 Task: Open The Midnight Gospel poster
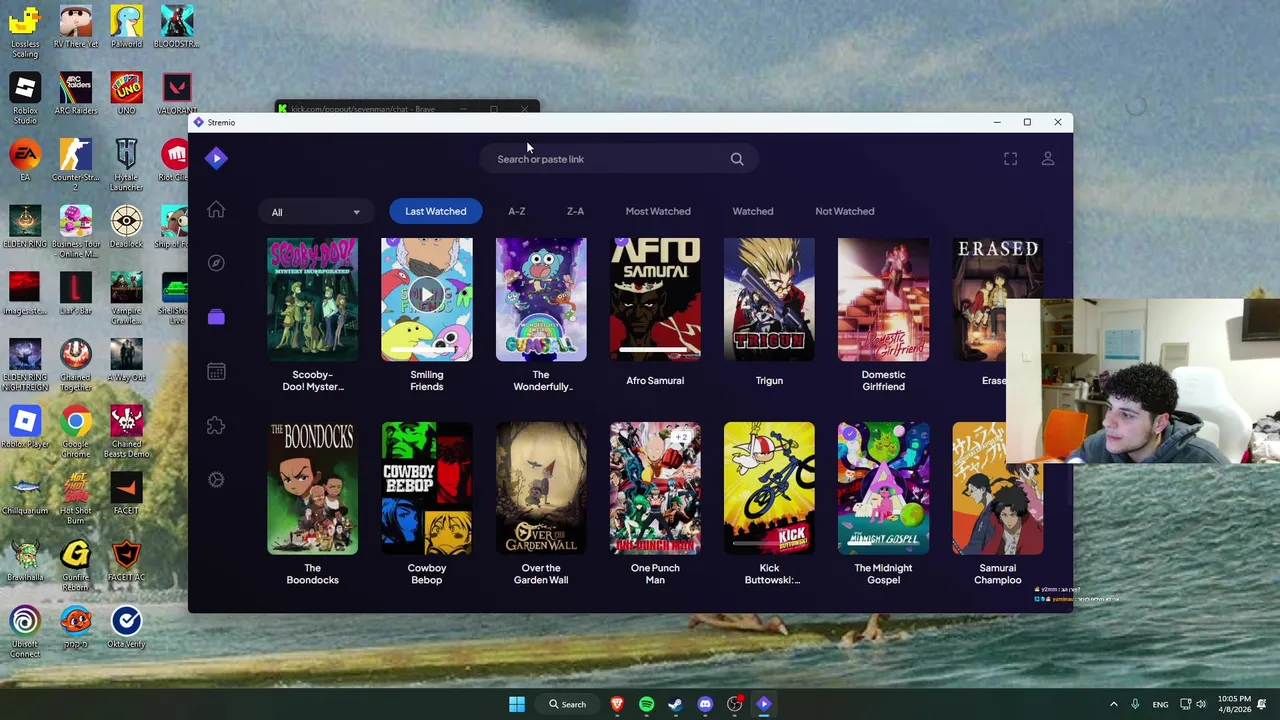click(883, 488)
